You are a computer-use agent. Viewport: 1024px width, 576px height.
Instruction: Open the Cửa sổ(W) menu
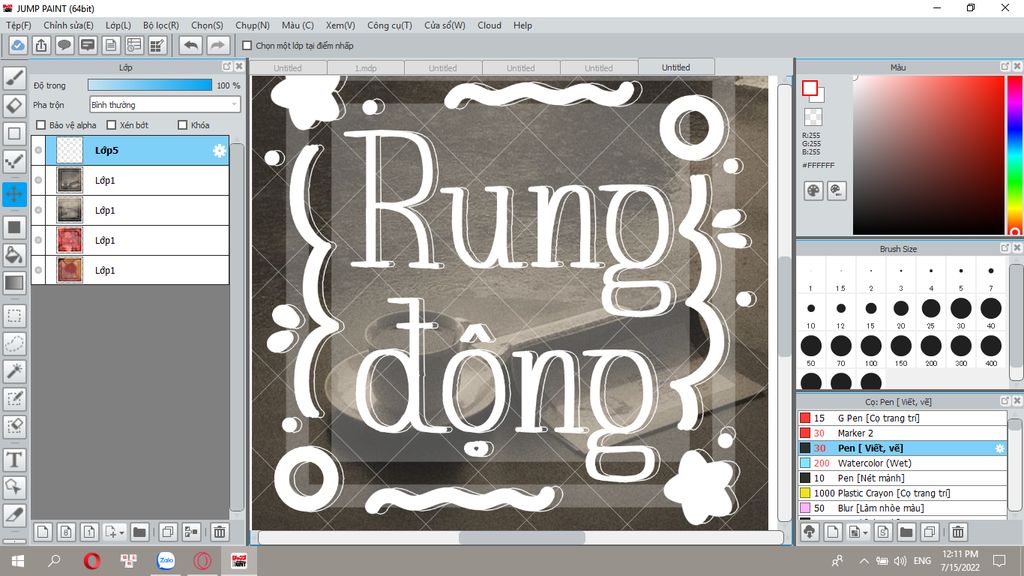click(445, 25)
